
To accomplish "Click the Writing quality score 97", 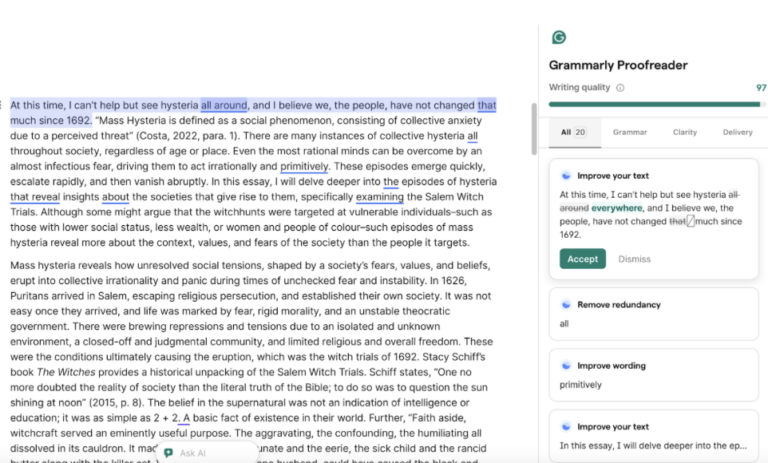I will click(761, 88).
